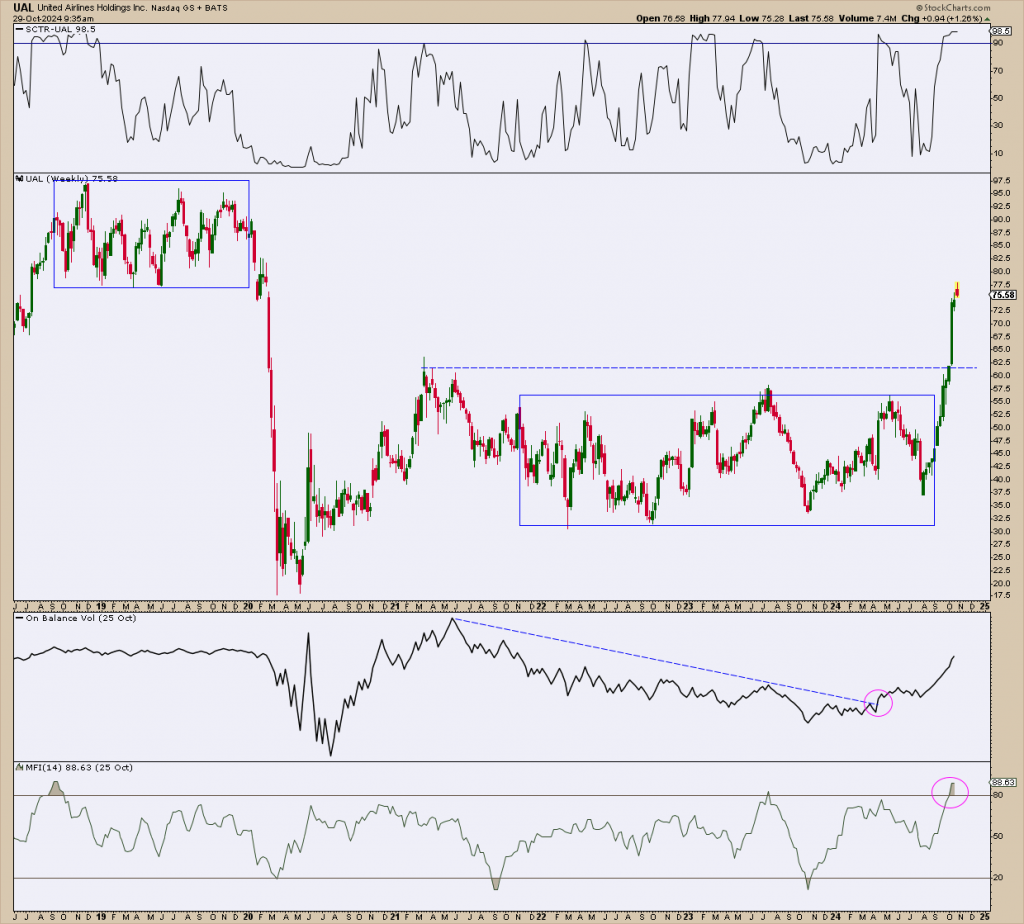Select the 55.0 price axis label

click(x=1002, y=402)
